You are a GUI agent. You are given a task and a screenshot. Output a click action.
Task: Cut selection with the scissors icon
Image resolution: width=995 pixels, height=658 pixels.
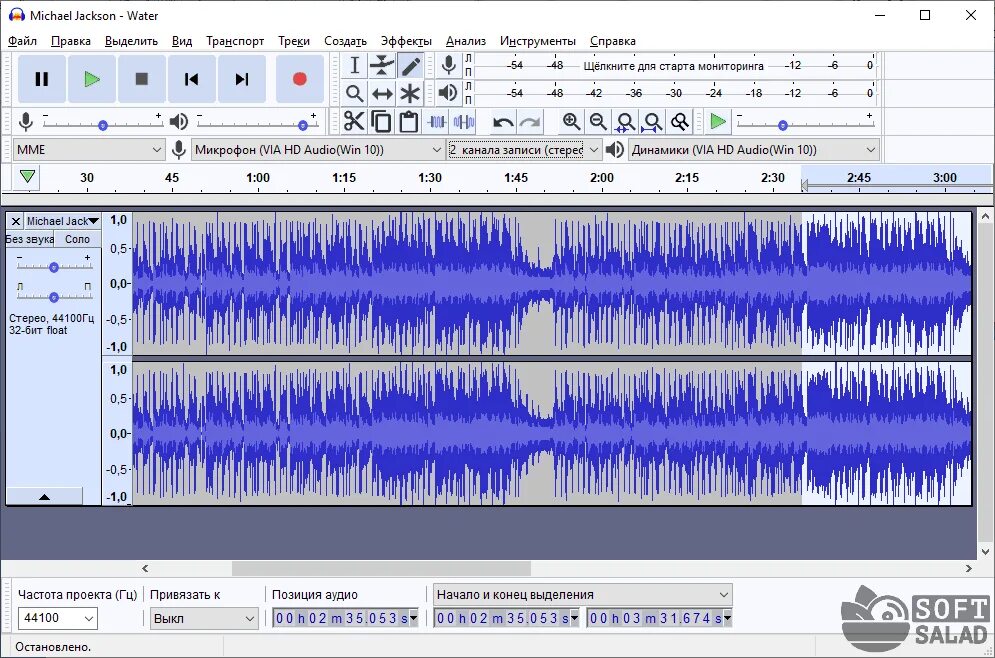pyautogui.click(x=354, y=121)
